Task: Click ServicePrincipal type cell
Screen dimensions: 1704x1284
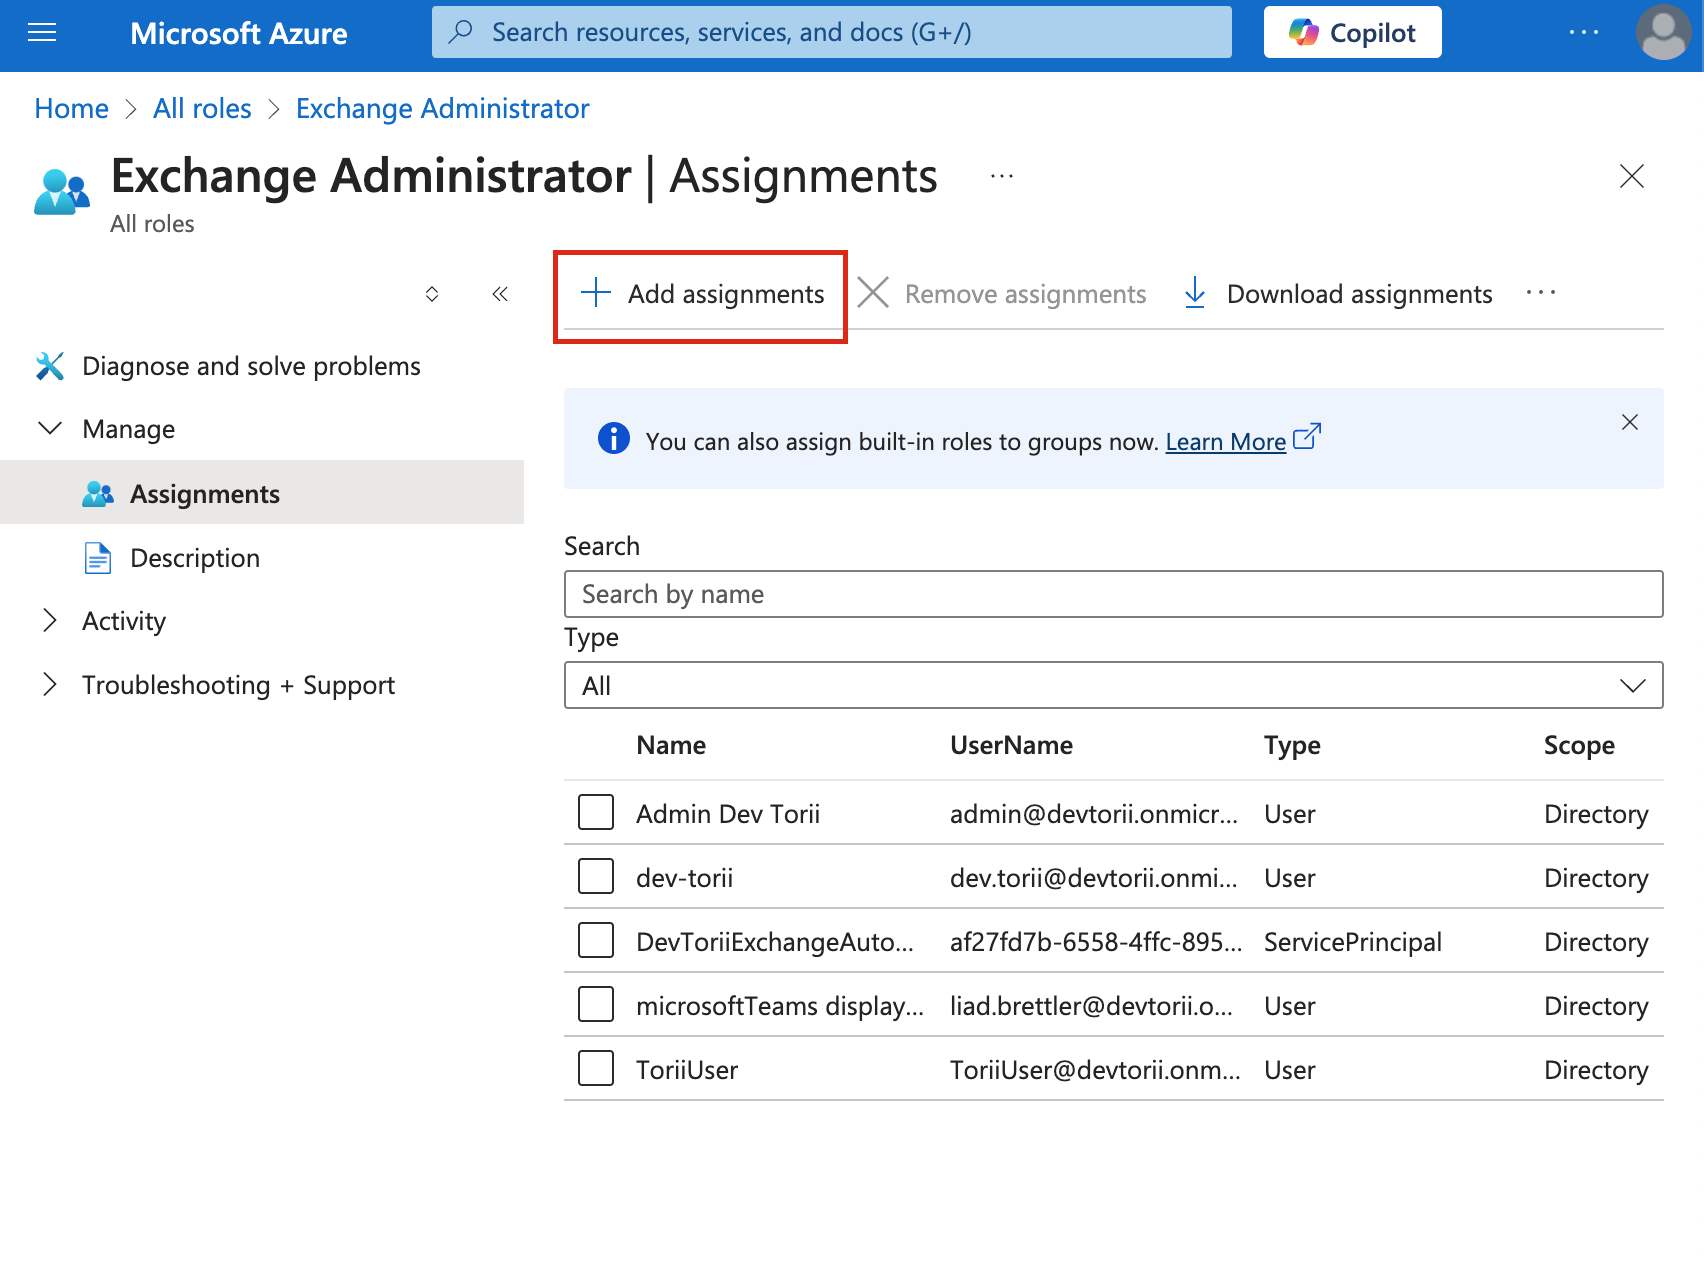Action: tap(1352, 942)
